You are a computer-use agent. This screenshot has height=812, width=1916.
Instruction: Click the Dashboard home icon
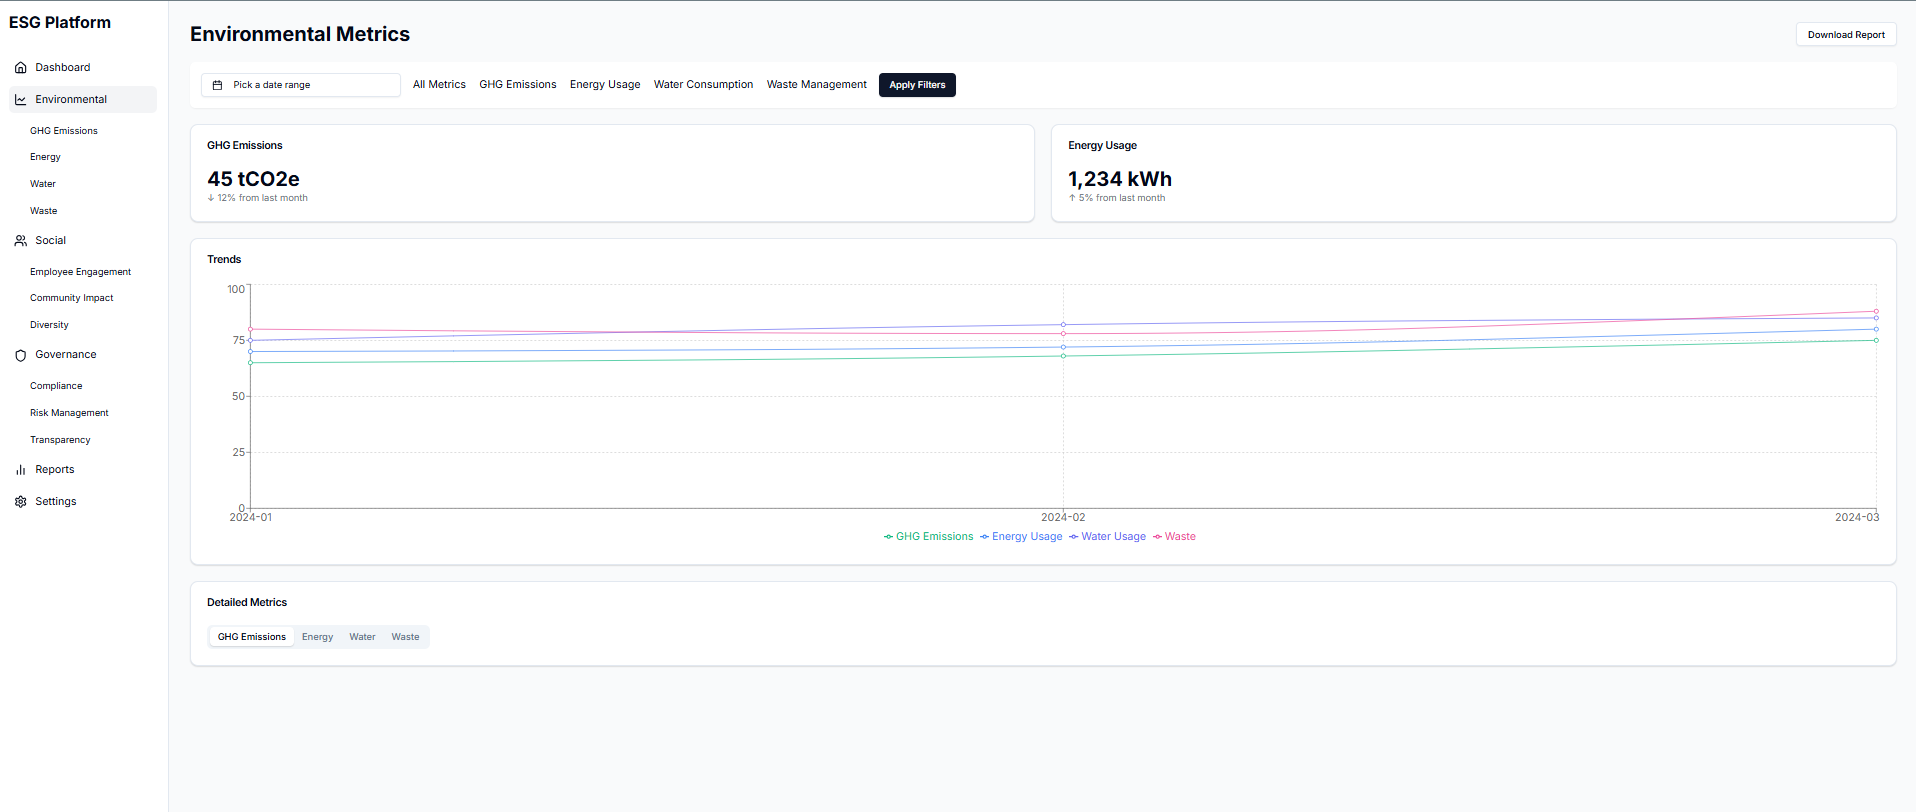click(x=21, y=68)
